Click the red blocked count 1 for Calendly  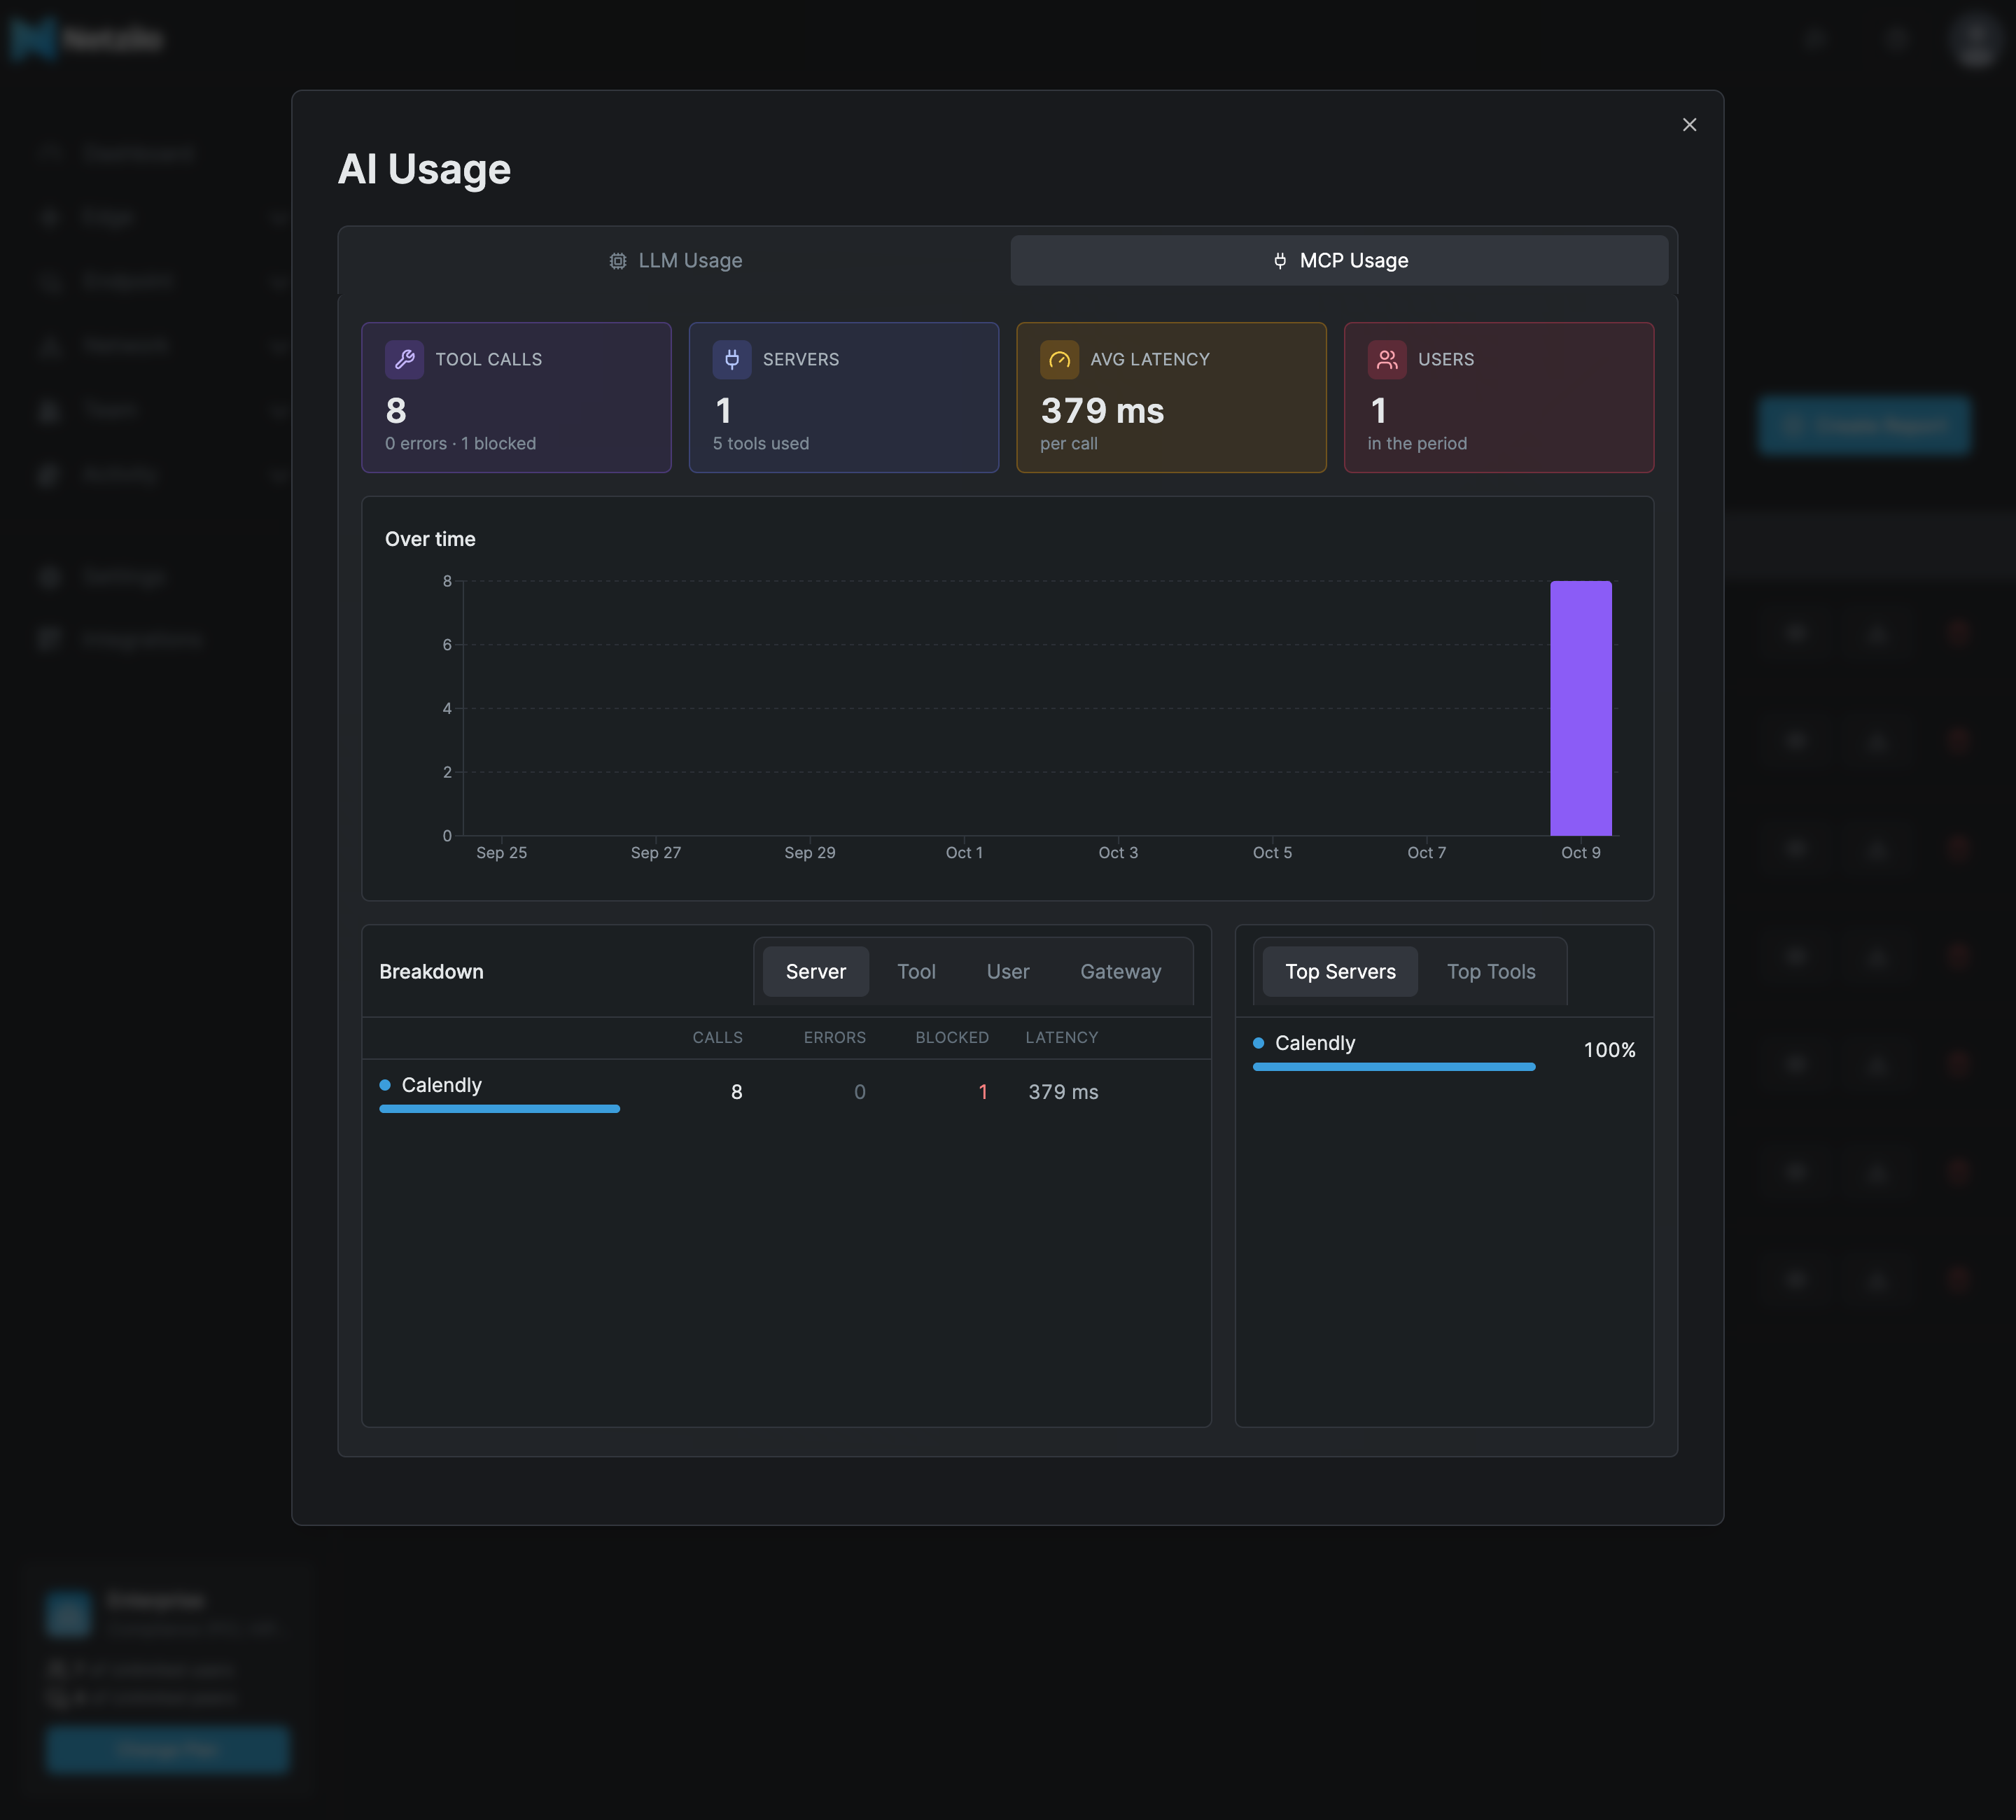pyautogui.click(x=983, y=1092)
